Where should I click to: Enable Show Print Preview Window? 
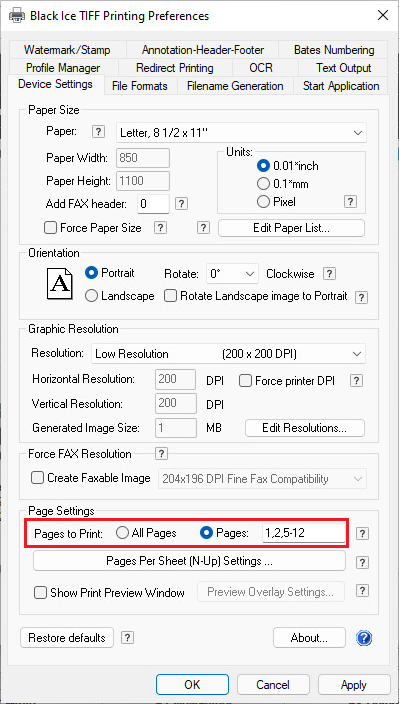(40, 593)
